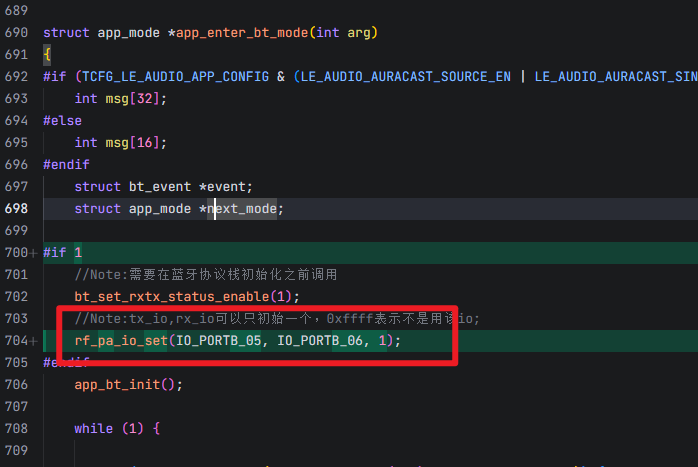Click the diff marker beside line 704
Viewport: 698px width, 467px height.
[33, 341]
